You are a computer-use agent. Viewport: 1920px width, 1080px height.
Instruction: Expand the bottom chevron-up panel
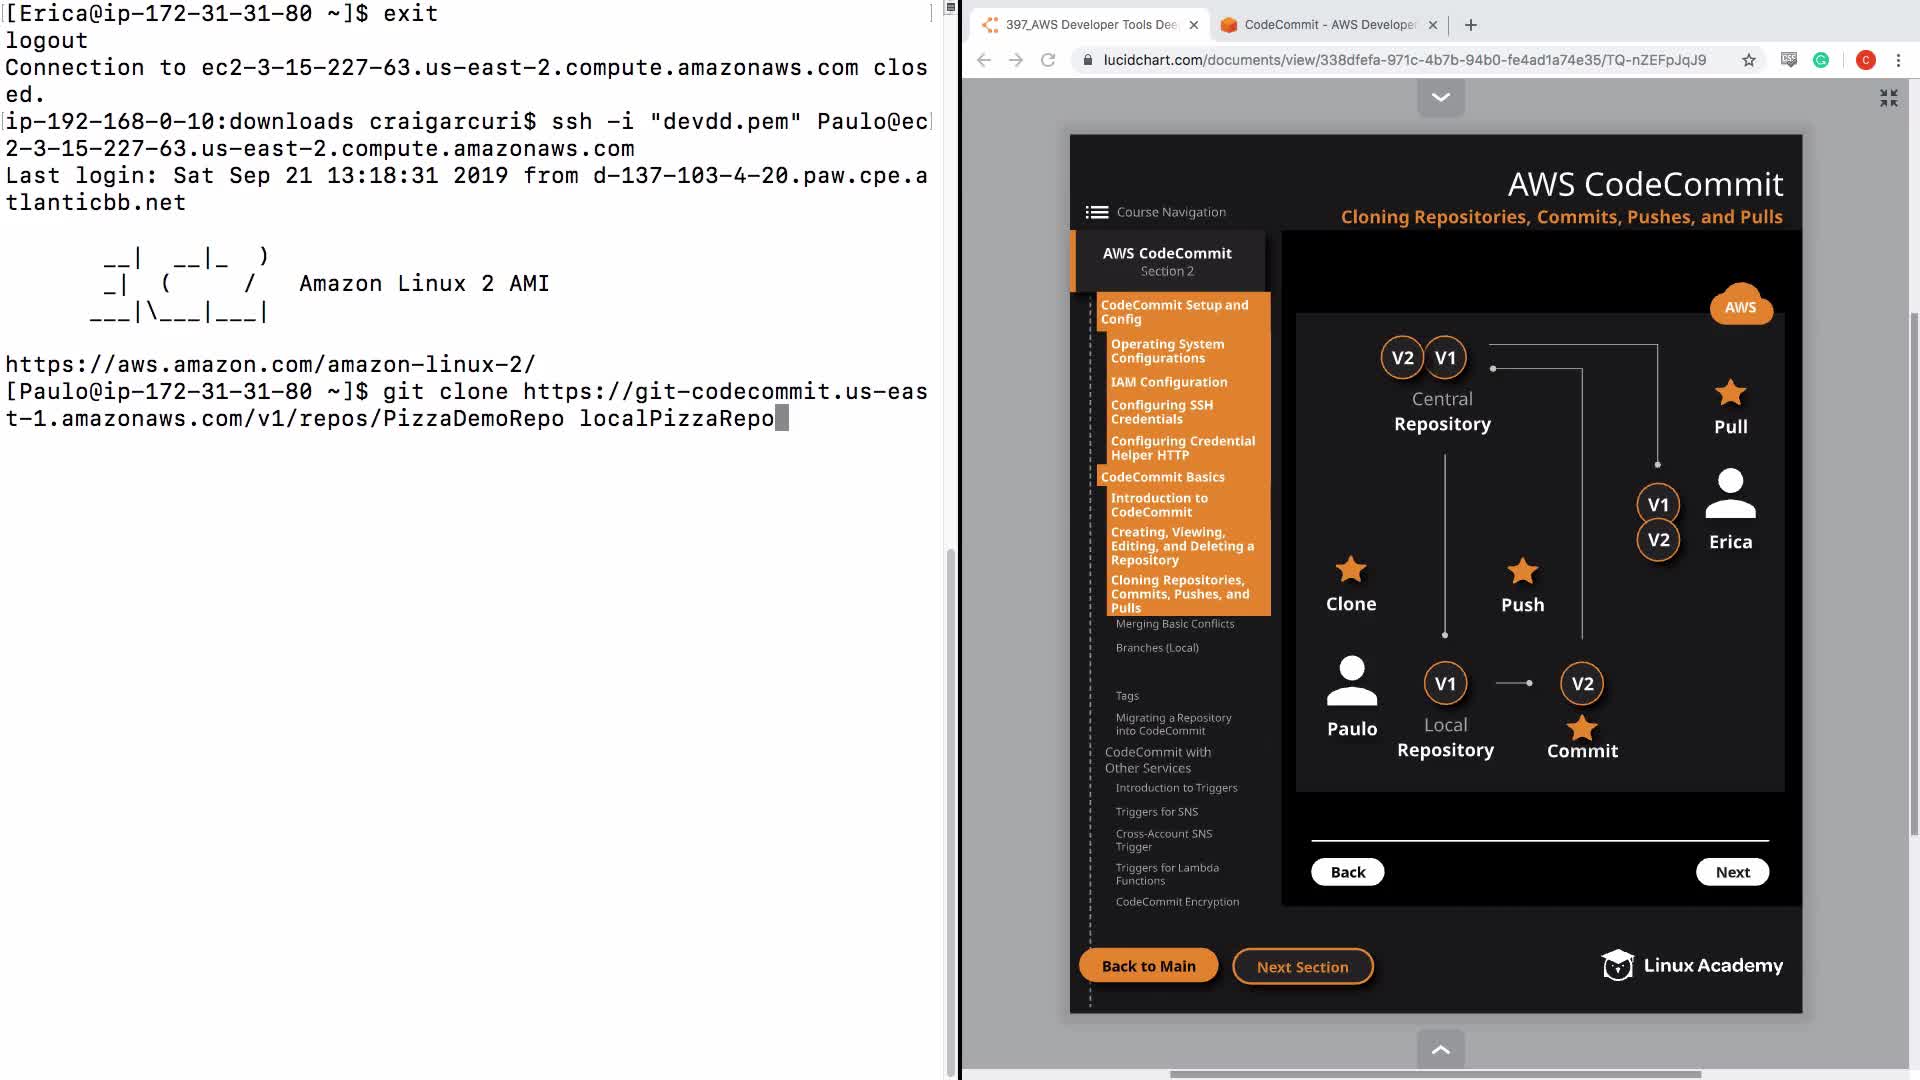pos(1441,1049)
